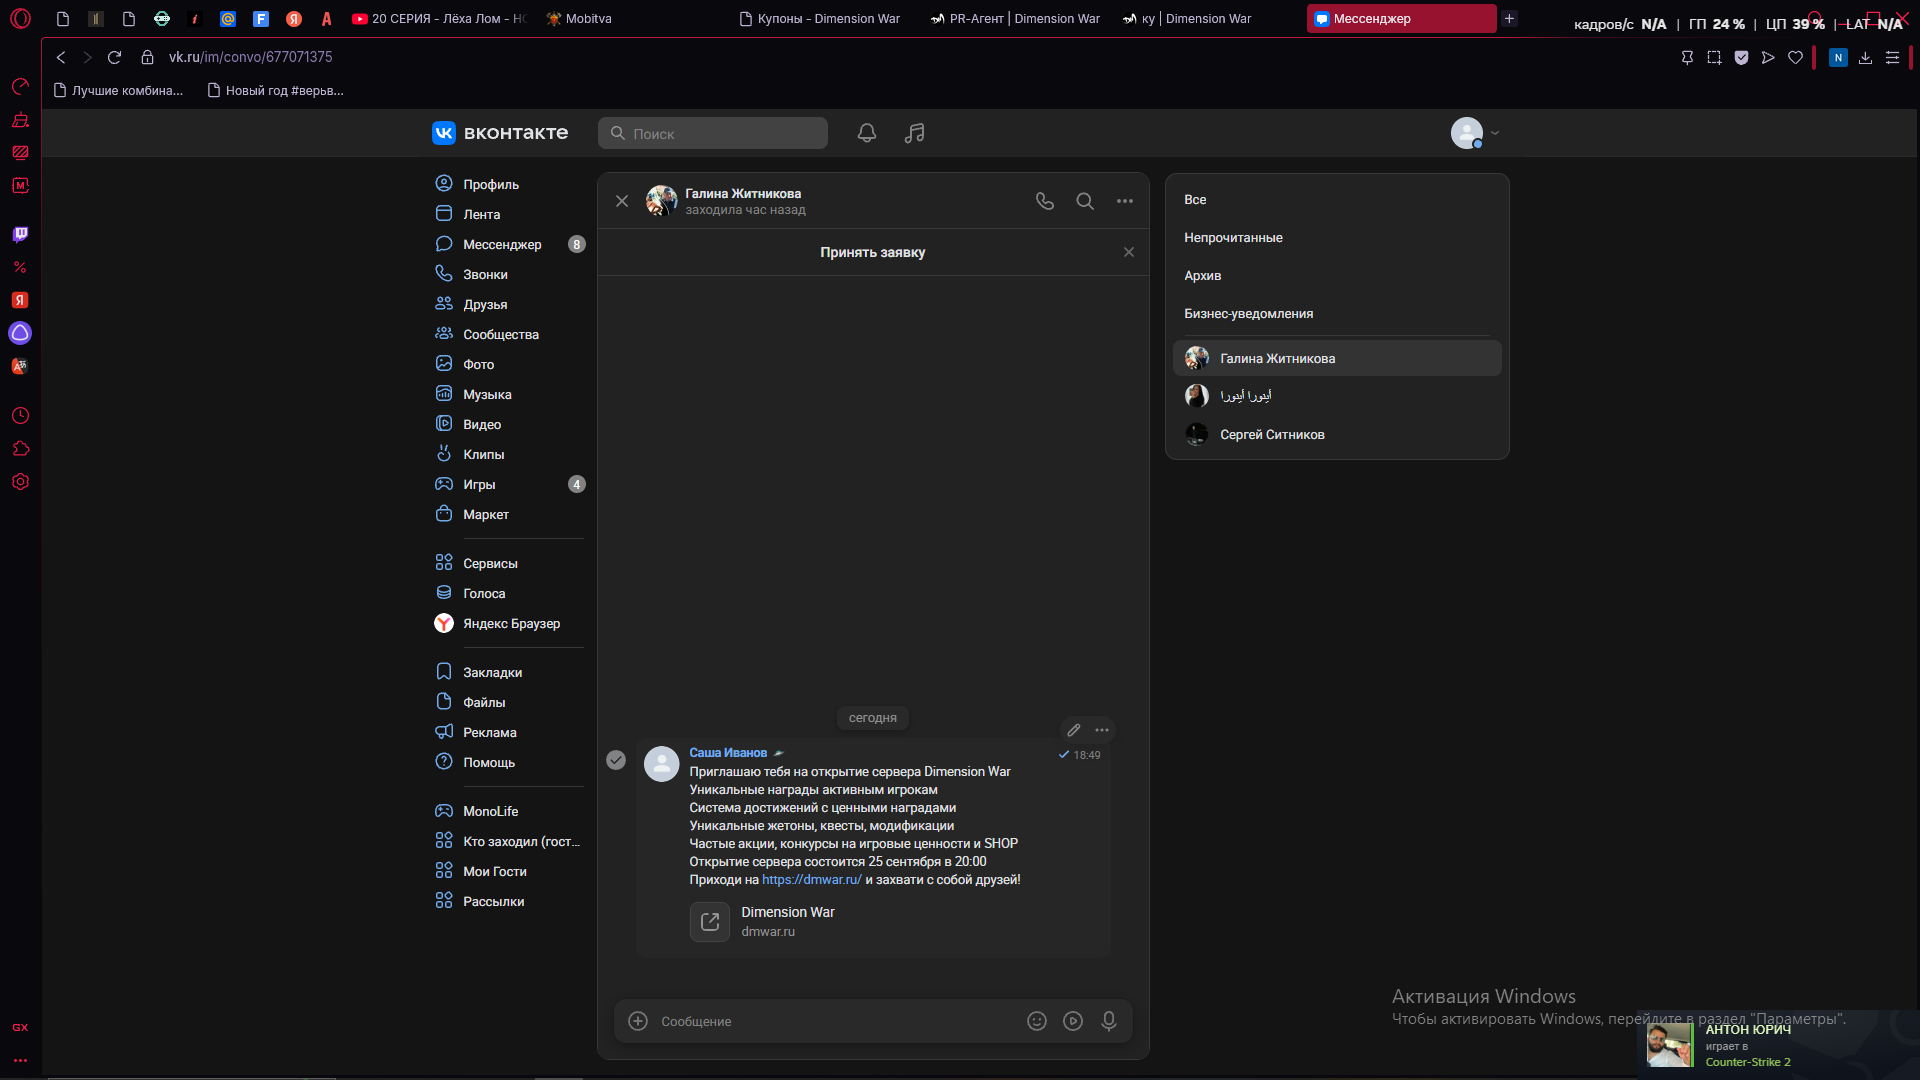The height and width of the screenshot is (1080, 1920).
Task: Open chat options three-dot menu
Action: pos(1125,201)
